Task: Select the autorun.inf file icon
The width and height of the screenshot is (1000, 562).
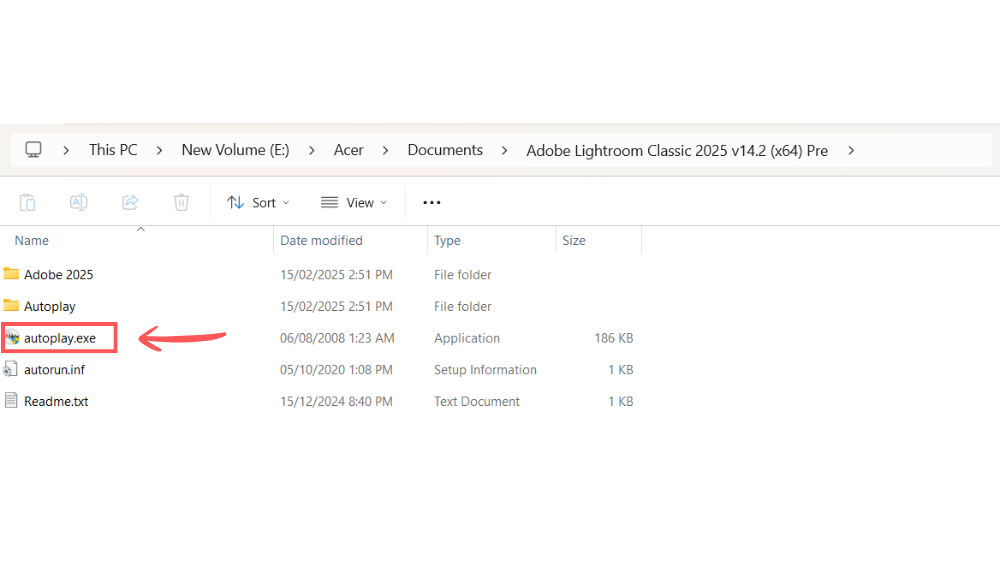Action: 12,369
